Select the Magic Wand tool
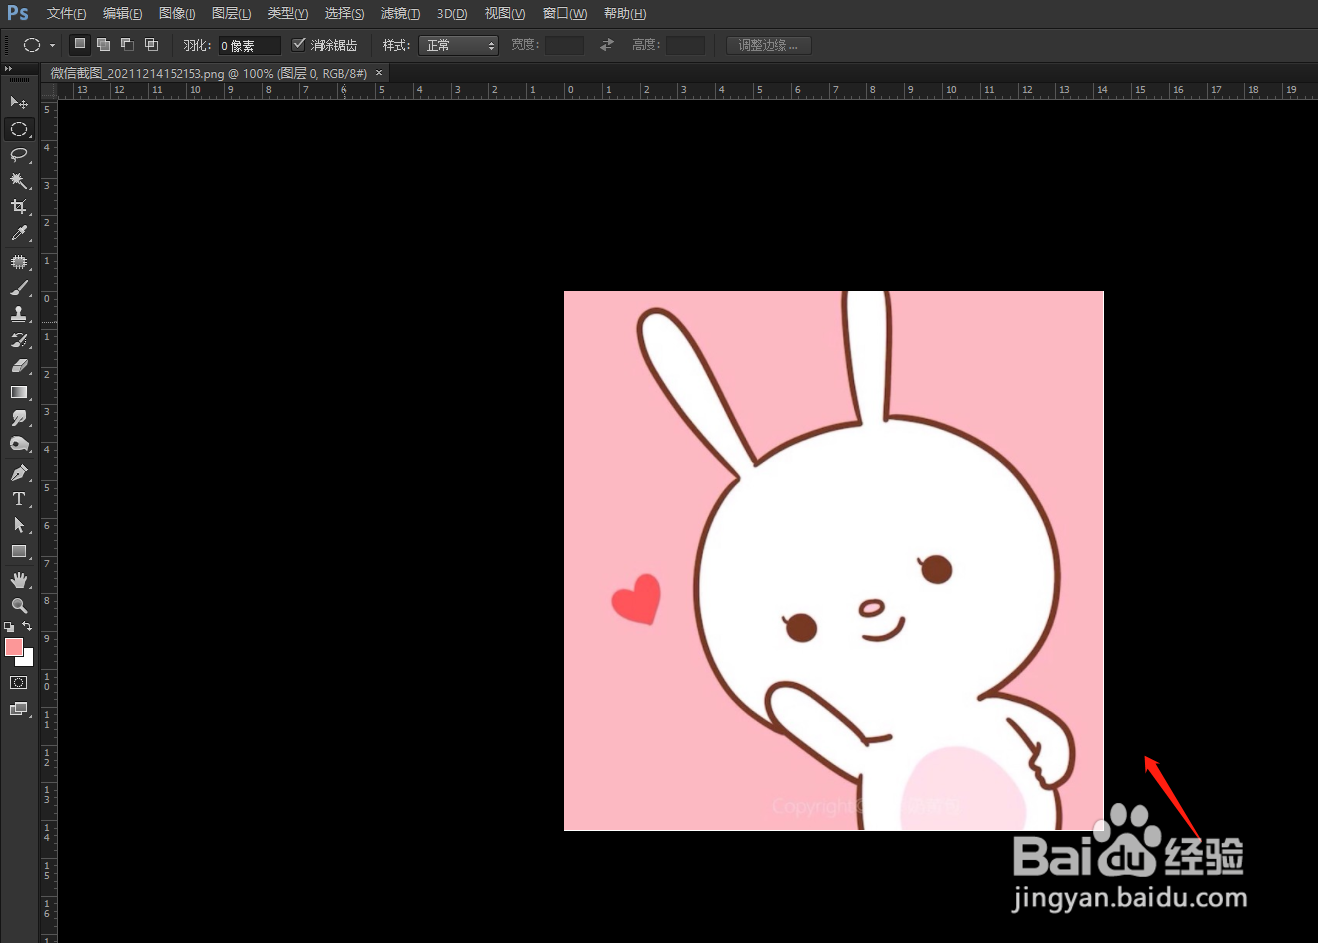1318x943 pixels. coord(19,180)
